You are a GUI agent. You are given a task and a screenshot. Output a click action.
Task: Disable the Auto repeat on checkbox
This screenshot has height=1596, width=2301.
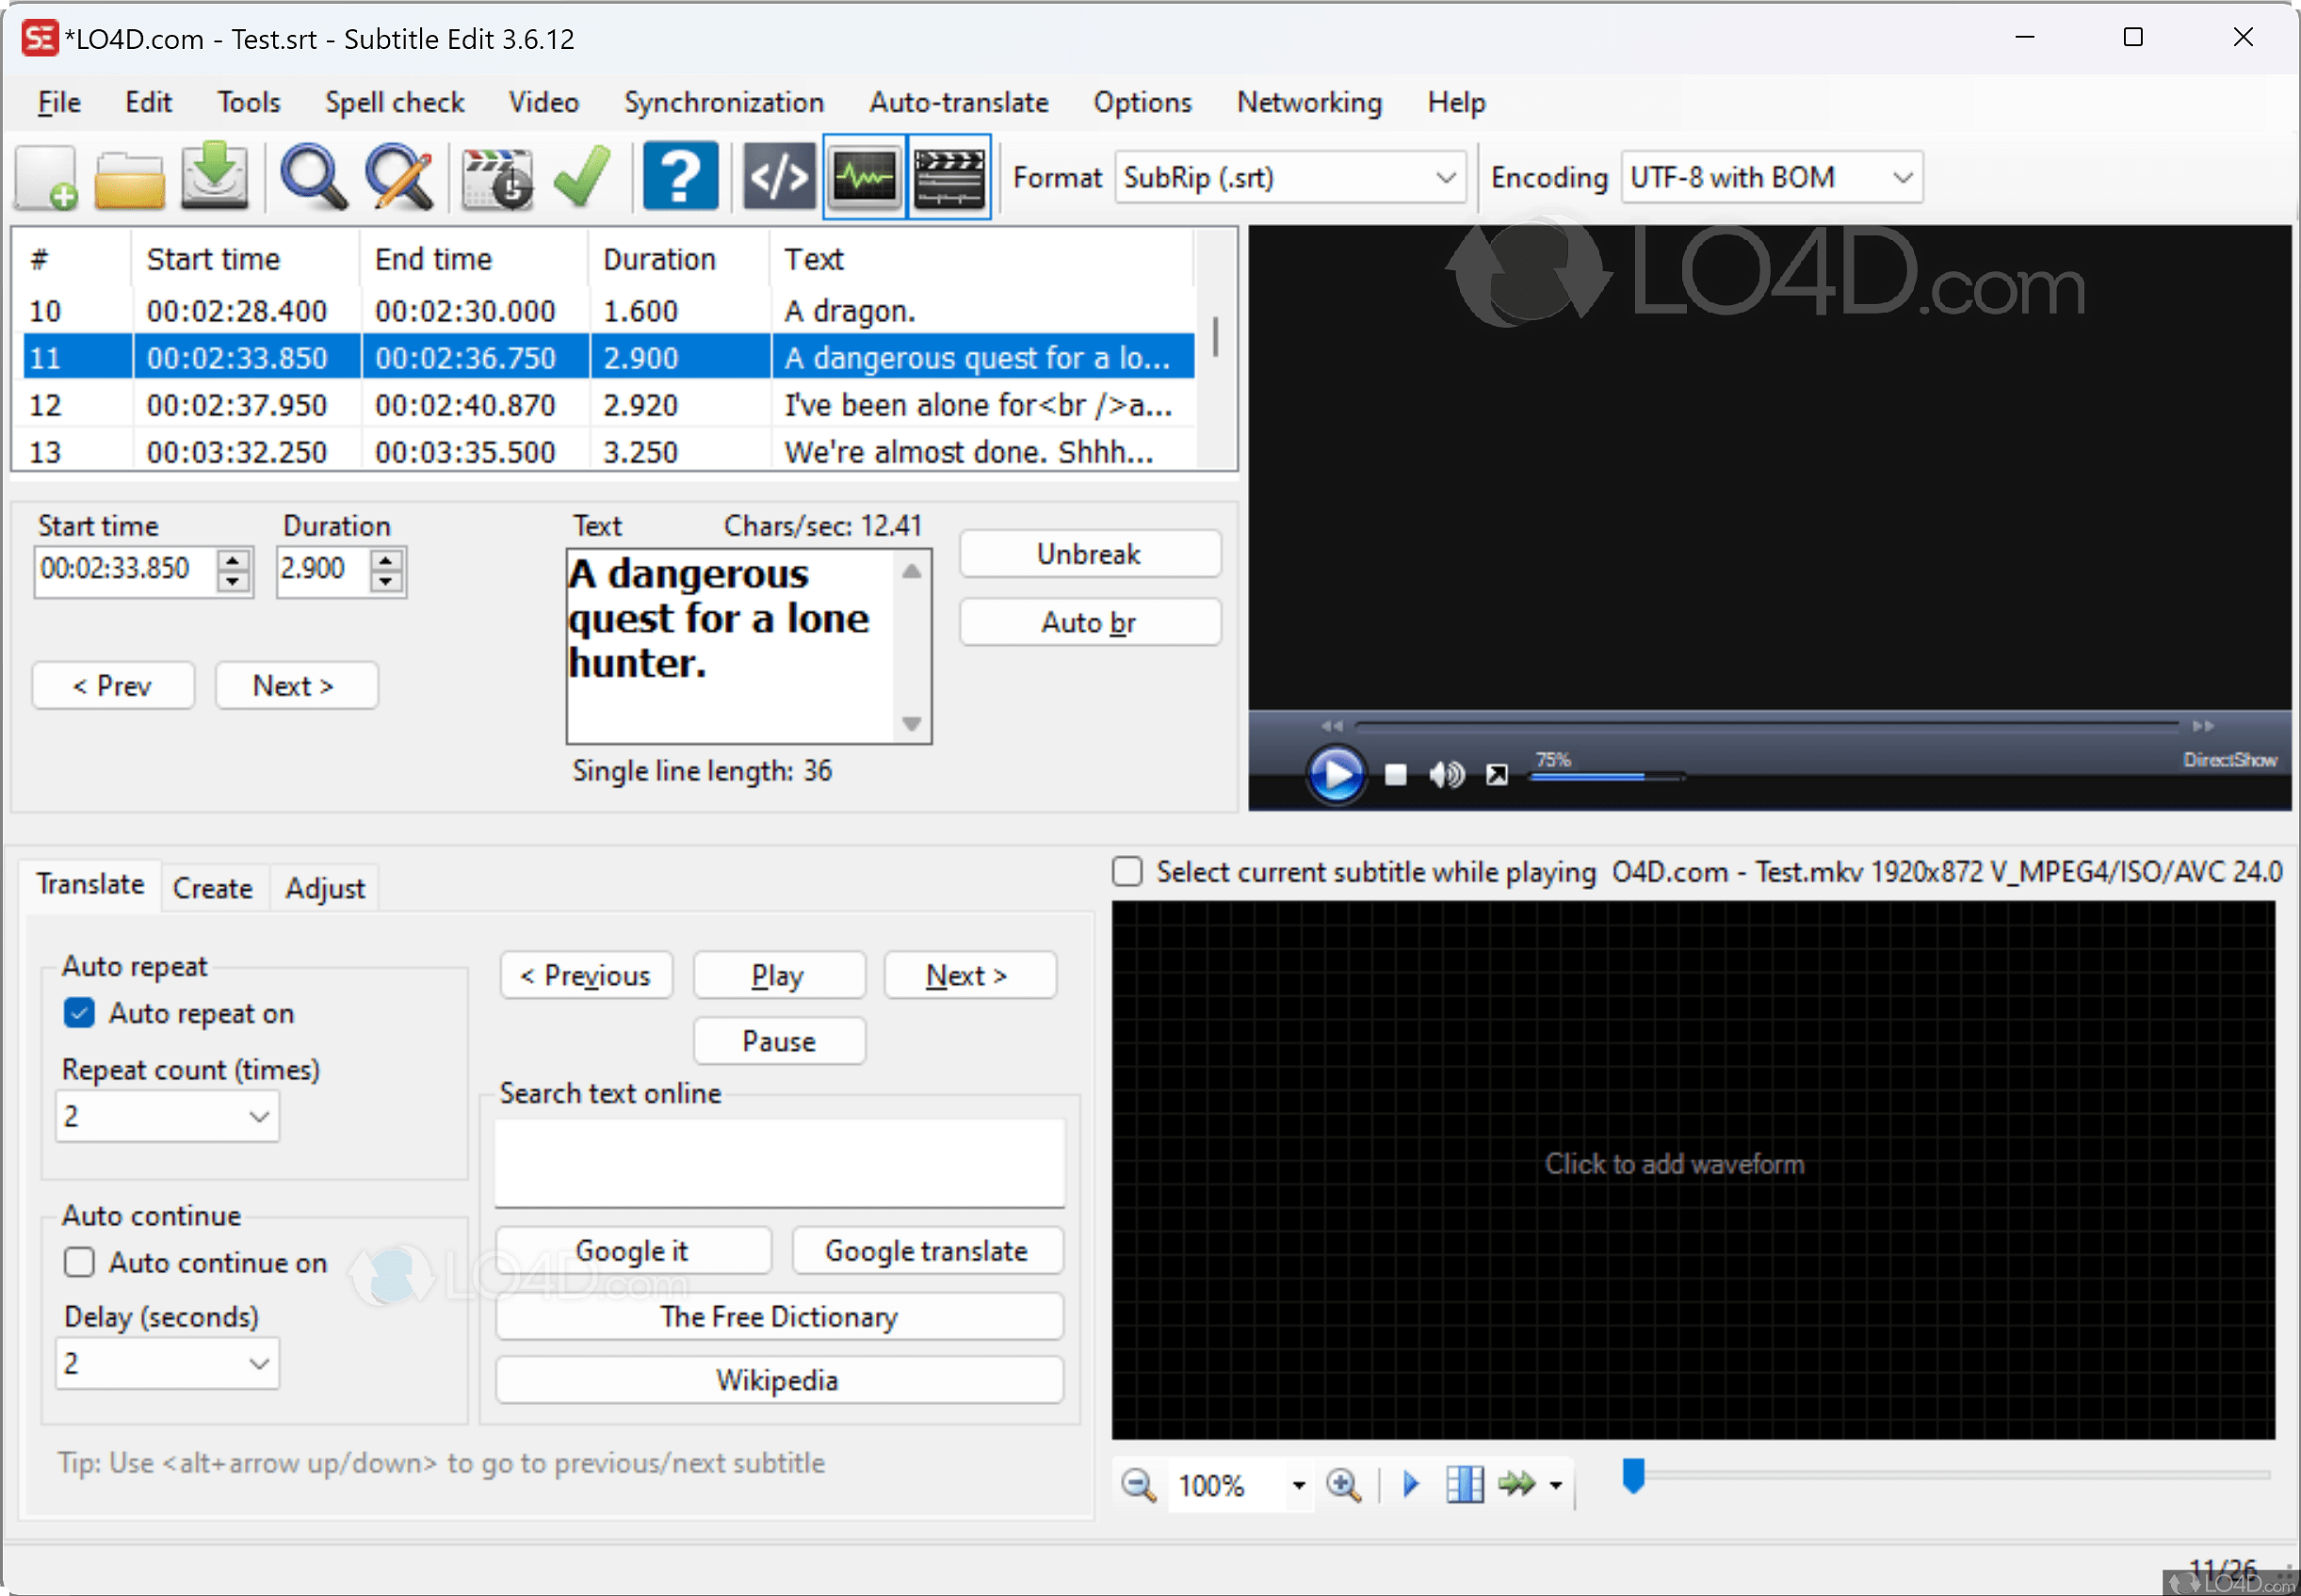[x=80, y=1013]
